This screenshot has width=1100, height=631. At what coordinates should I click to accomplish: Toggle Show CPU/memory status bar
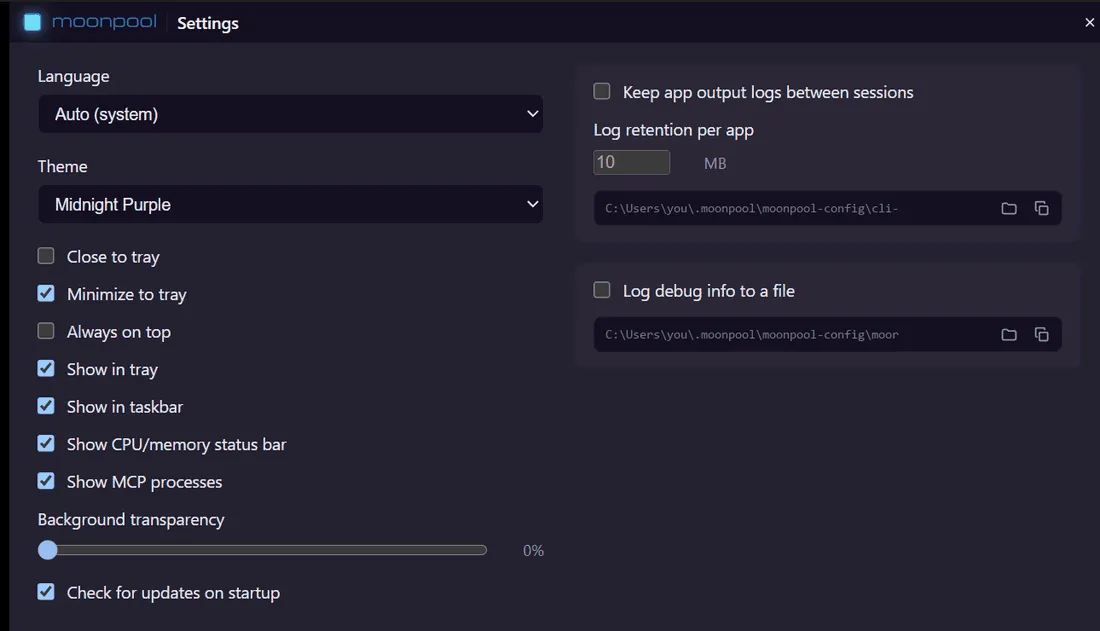coord(46,444)
